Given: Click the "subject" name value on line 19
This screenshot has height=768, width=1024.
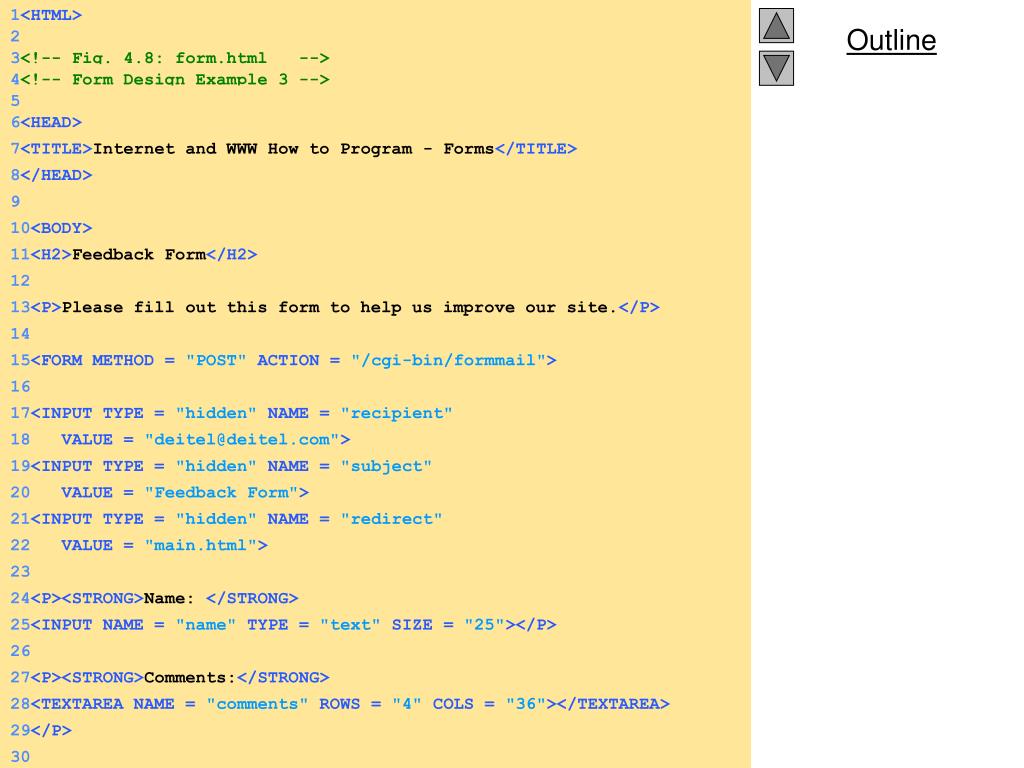Looking at the screenshot, I should pos(386,466).
